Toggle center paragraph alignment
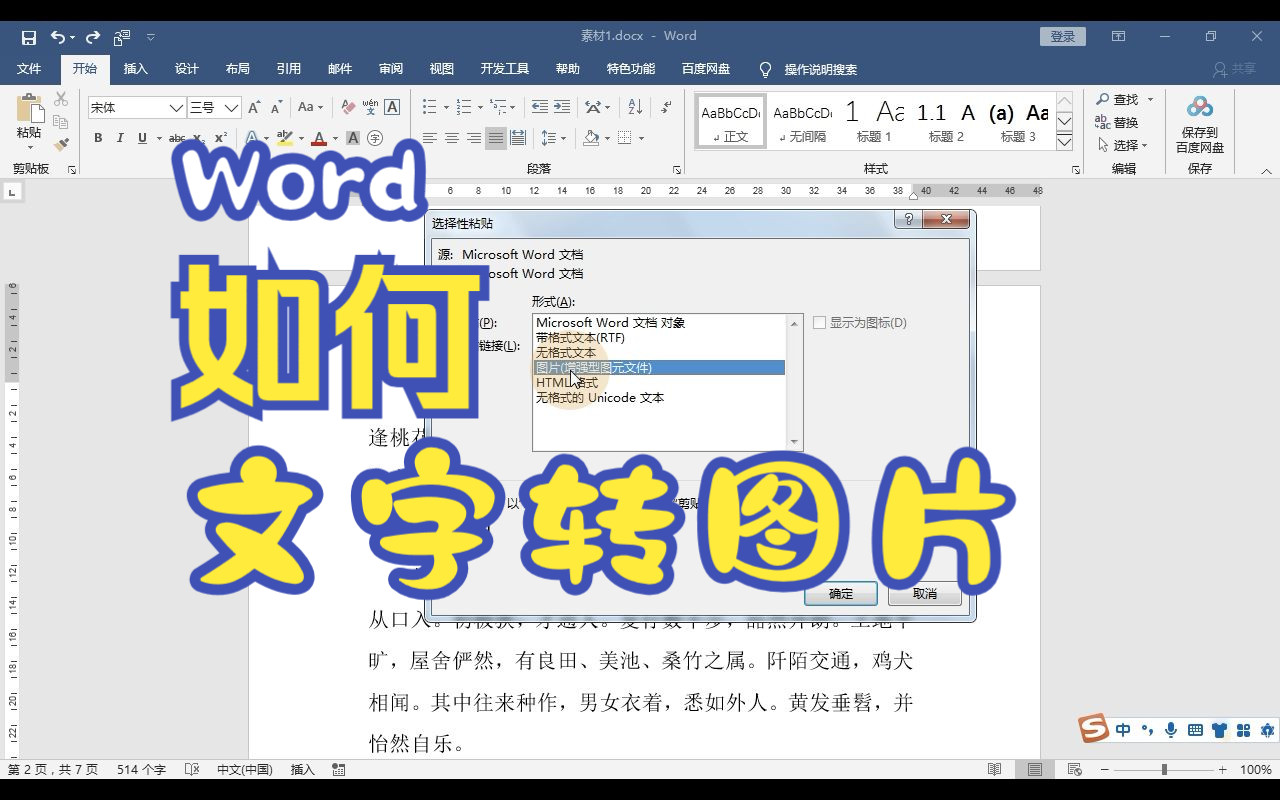 (x=452, y=138)
